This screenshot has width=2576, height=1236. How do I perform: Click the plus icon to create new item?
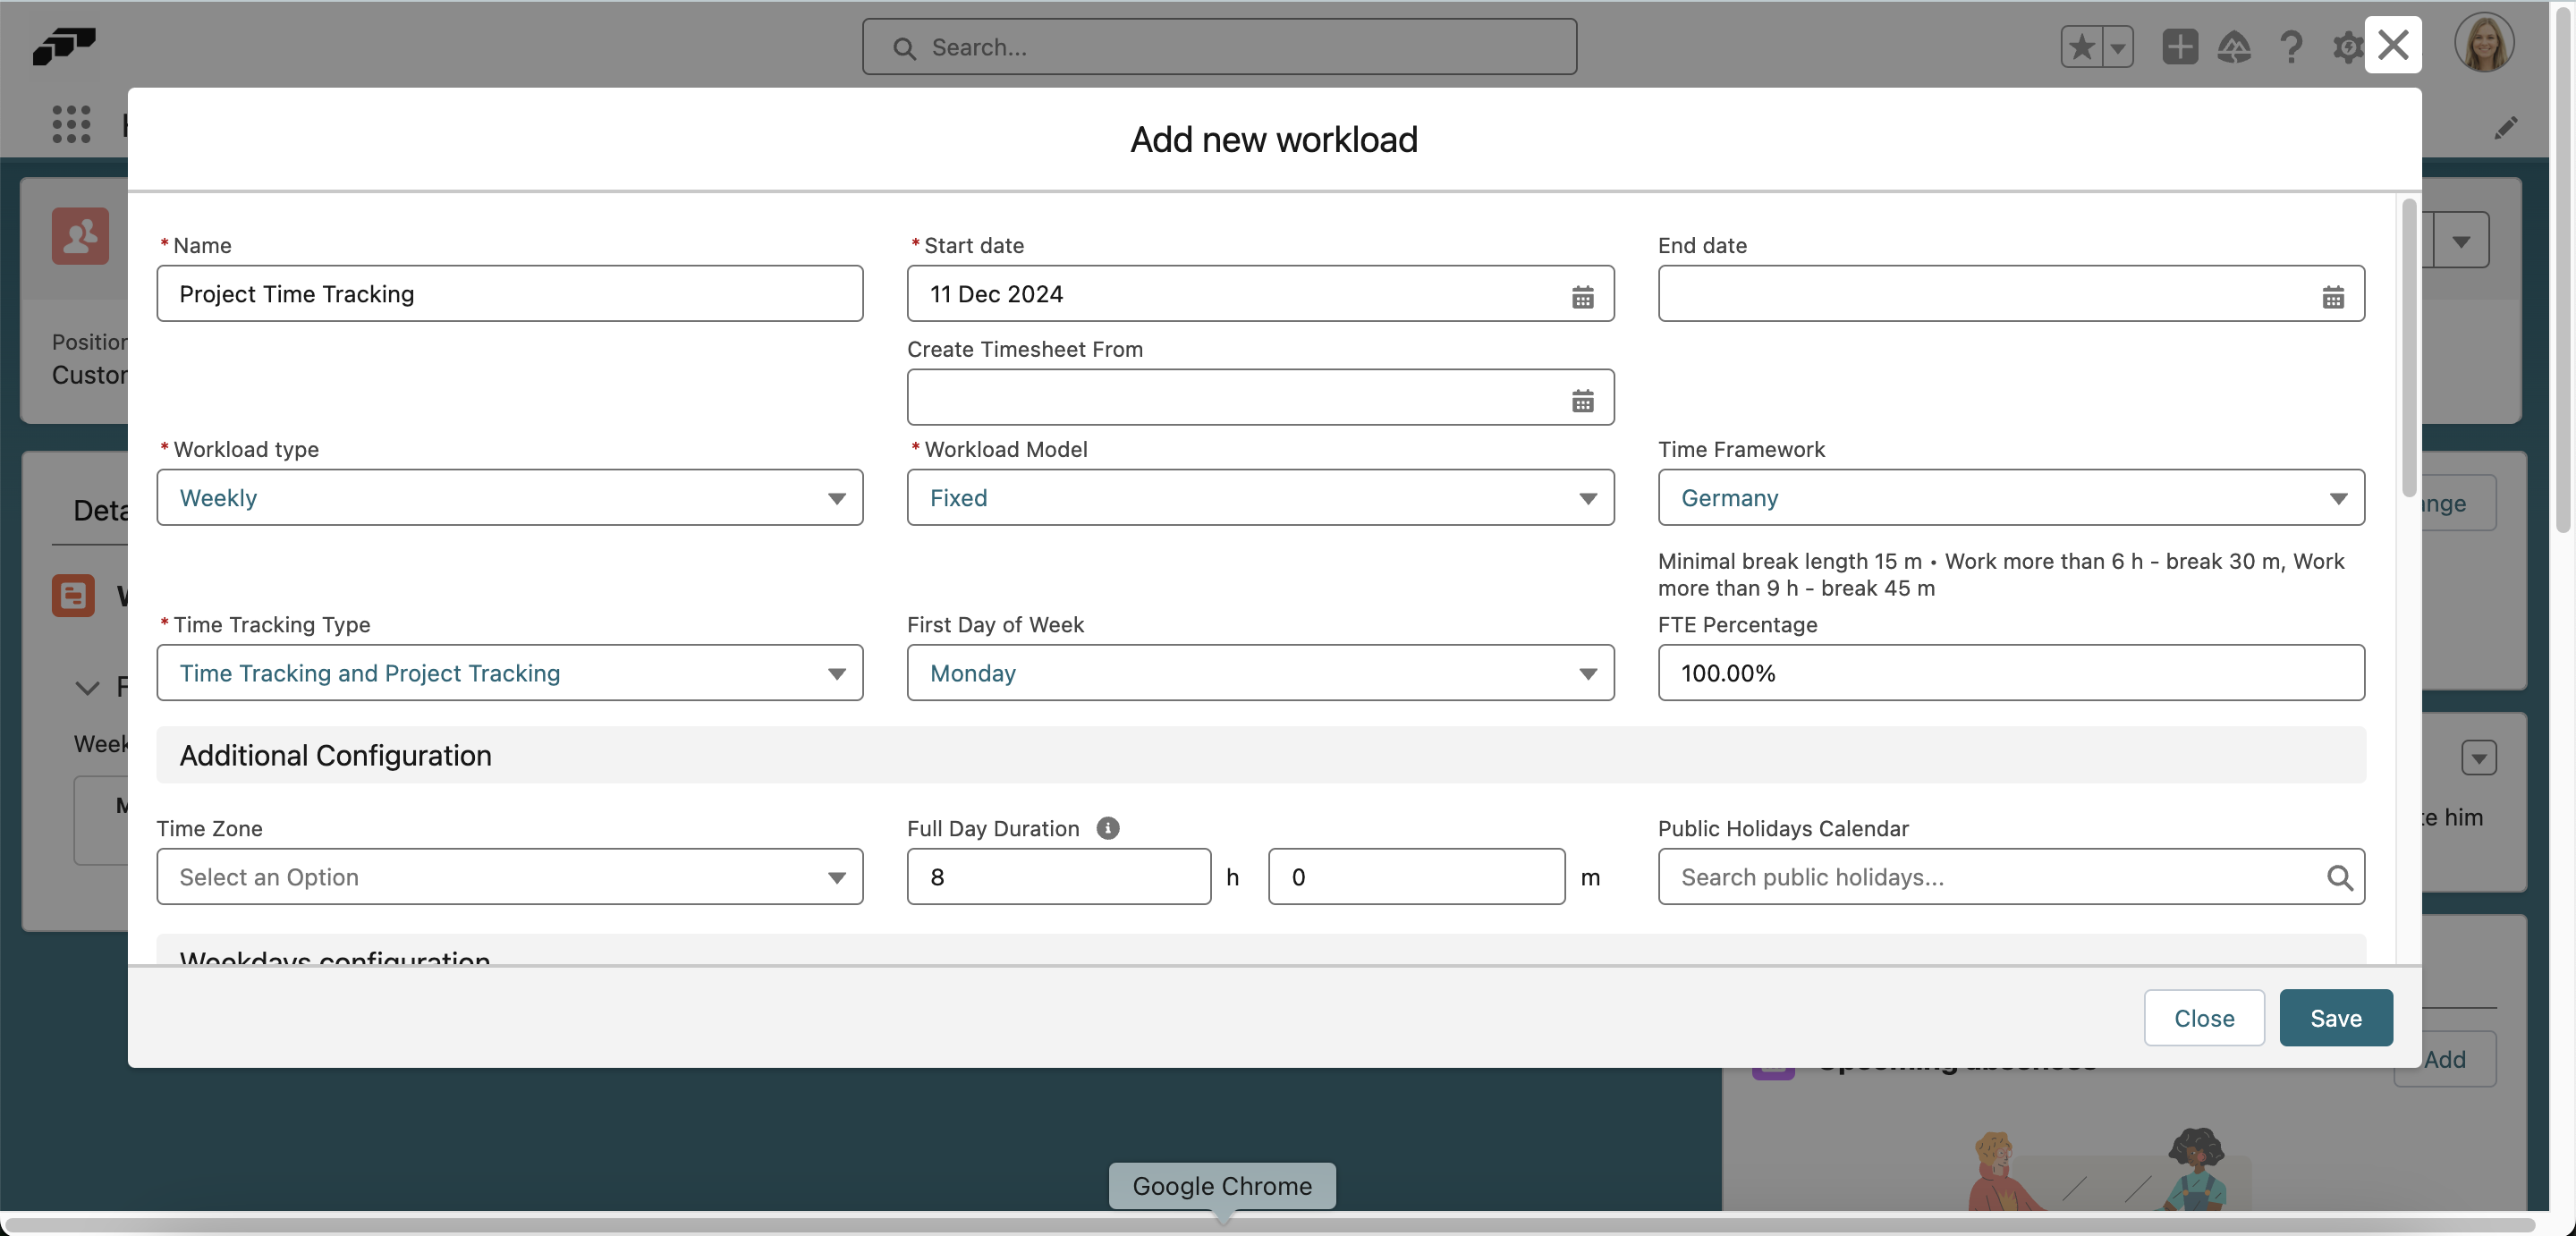(2181, 46)
